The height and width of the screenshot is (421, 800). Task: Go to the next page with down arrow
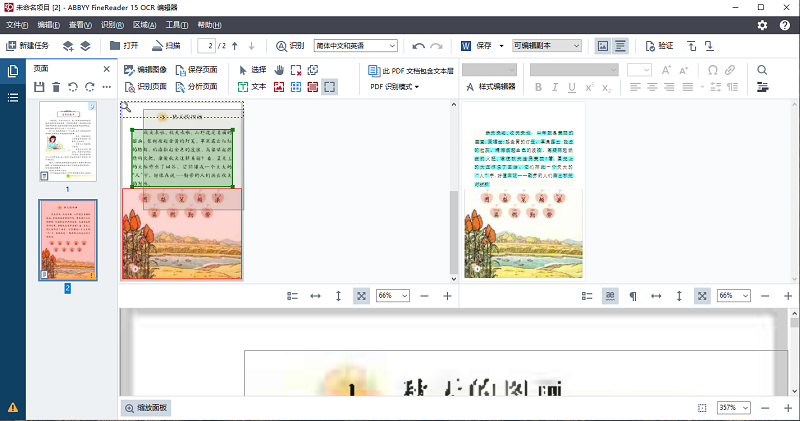pos(252,46)
